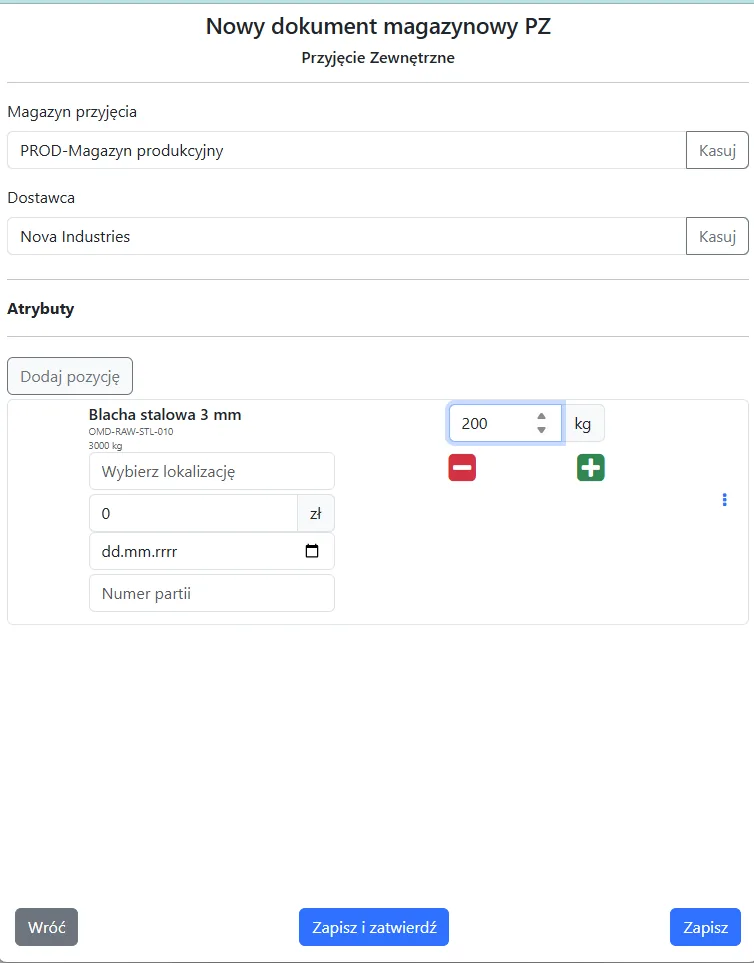This screenshot has width=754, height=963.
Task: Click the item name Blacha stalowa 3 mm
Action: tap(165, 415)
